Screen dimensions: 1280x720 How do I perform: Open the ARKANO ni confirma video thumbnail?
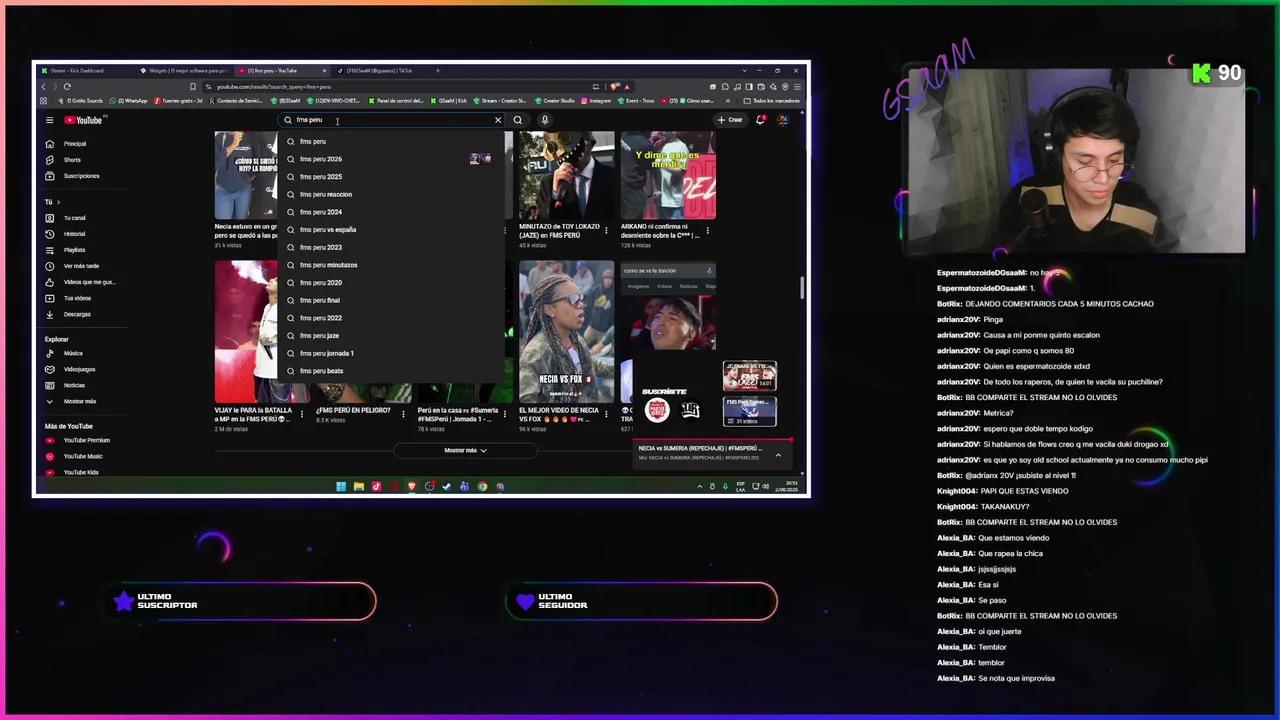(668, 175)
